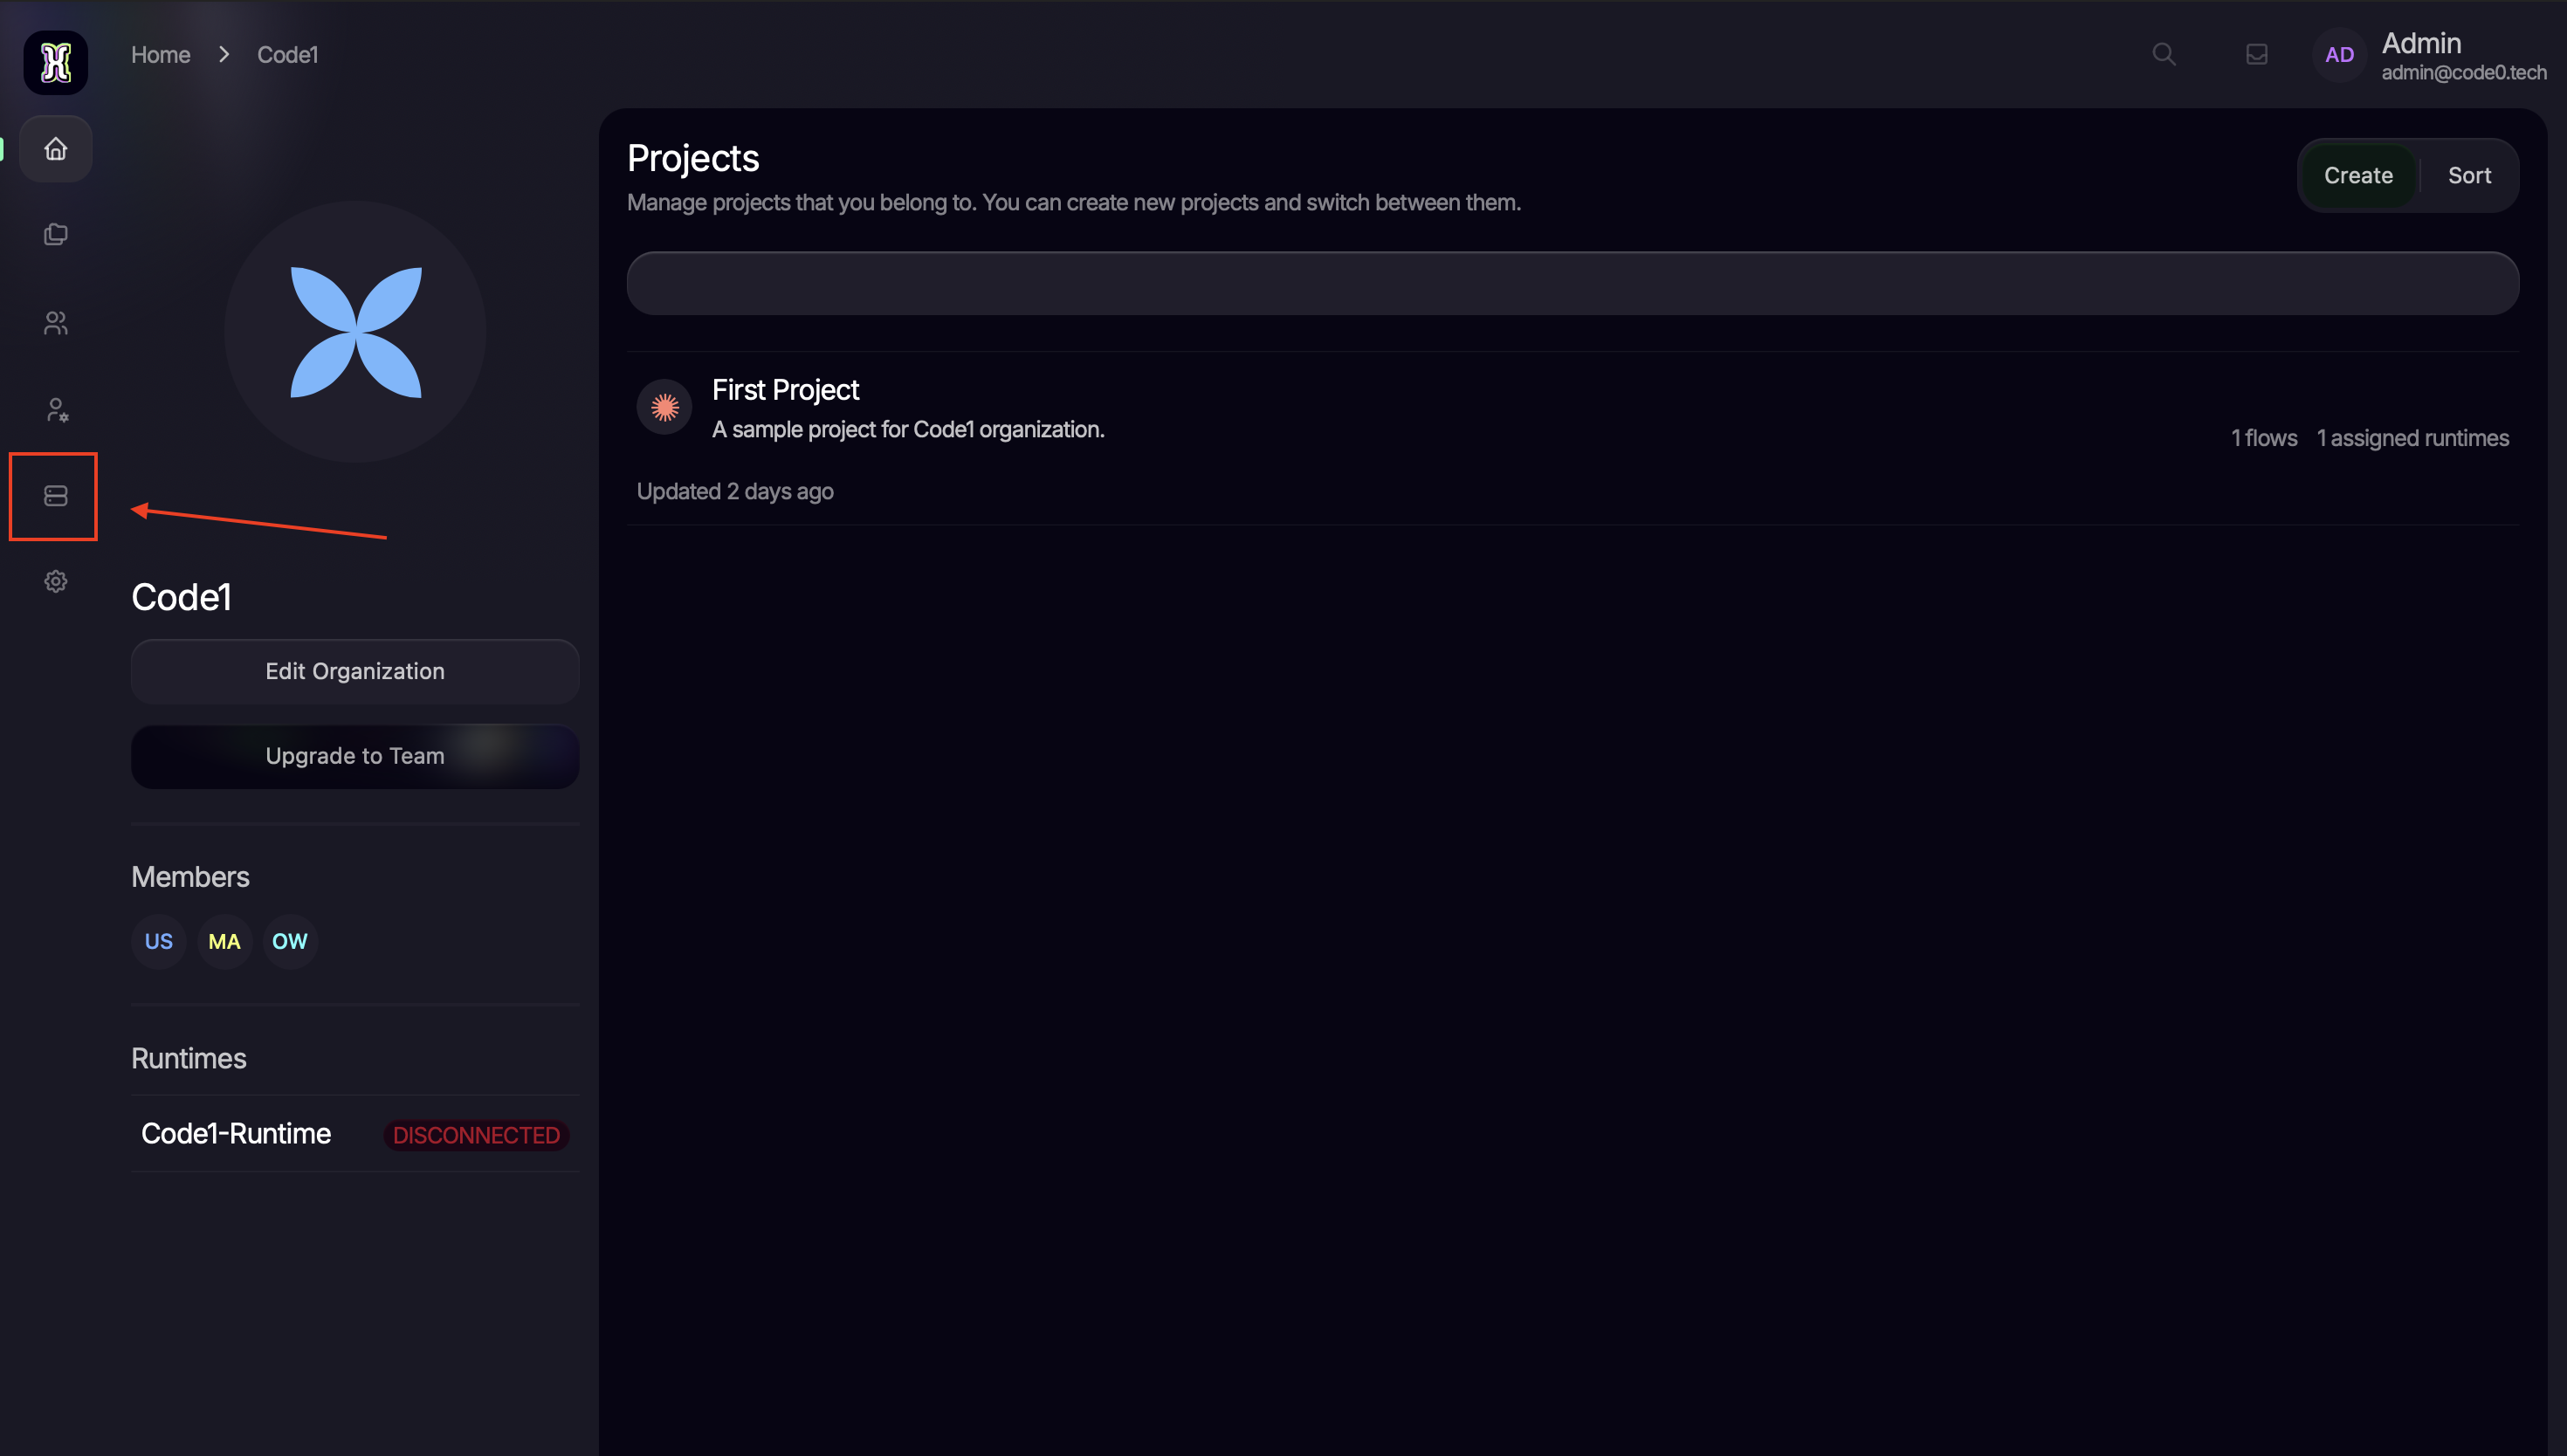
Task: Open the Sort options for projects
Action: tap(2470, 175)
